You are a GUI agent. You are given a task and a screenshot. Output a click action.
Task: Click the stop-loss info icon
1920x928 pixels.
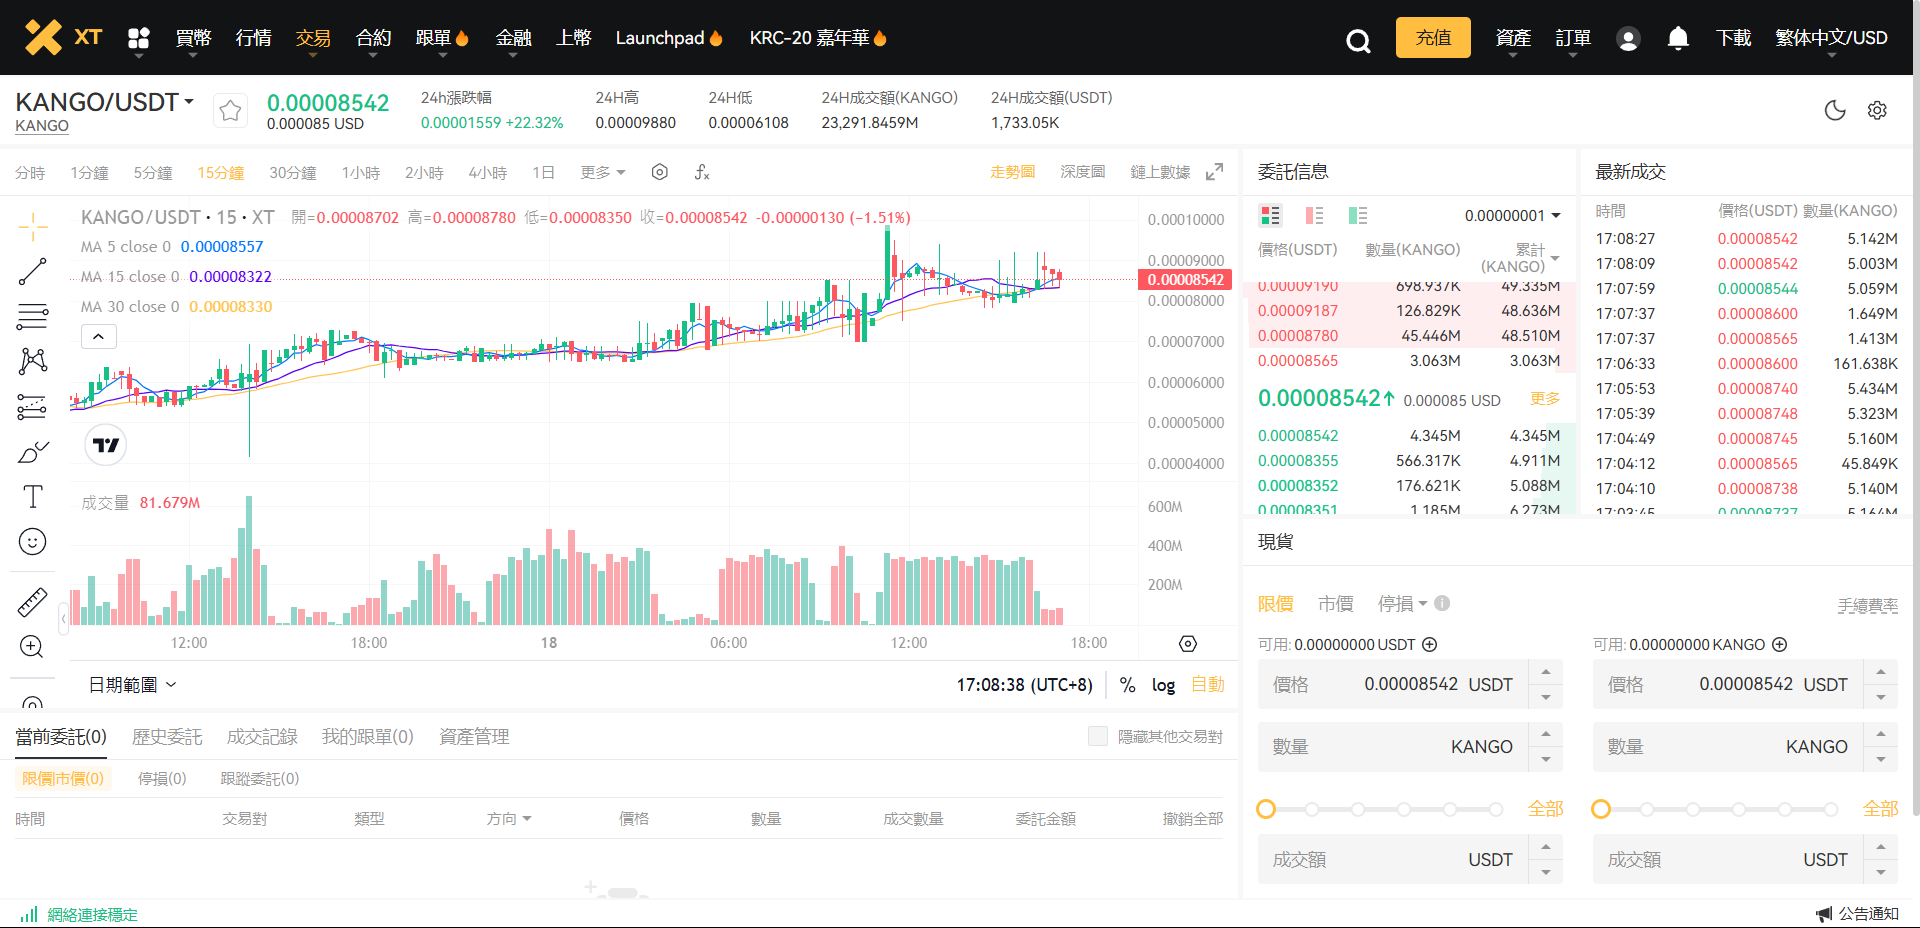[1442, 603]
